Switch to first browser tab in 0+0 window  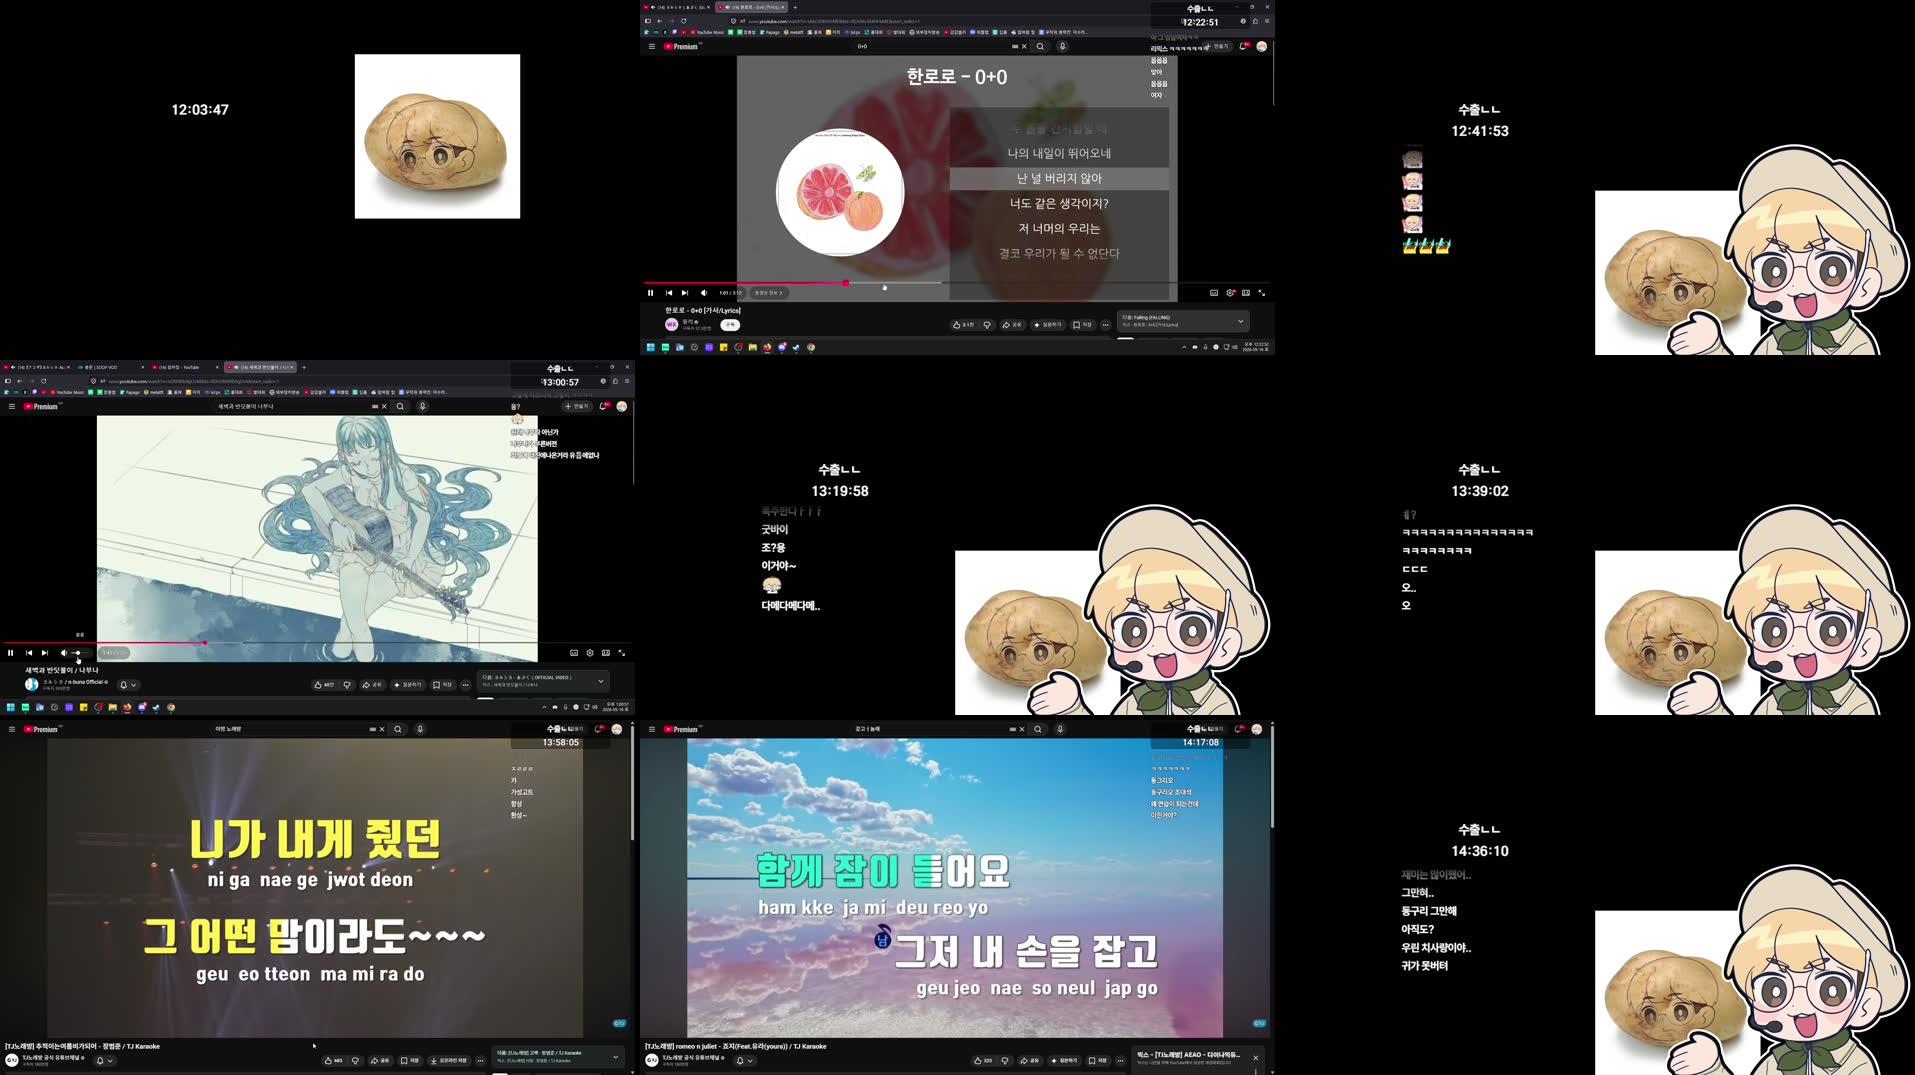pos(678,7)
